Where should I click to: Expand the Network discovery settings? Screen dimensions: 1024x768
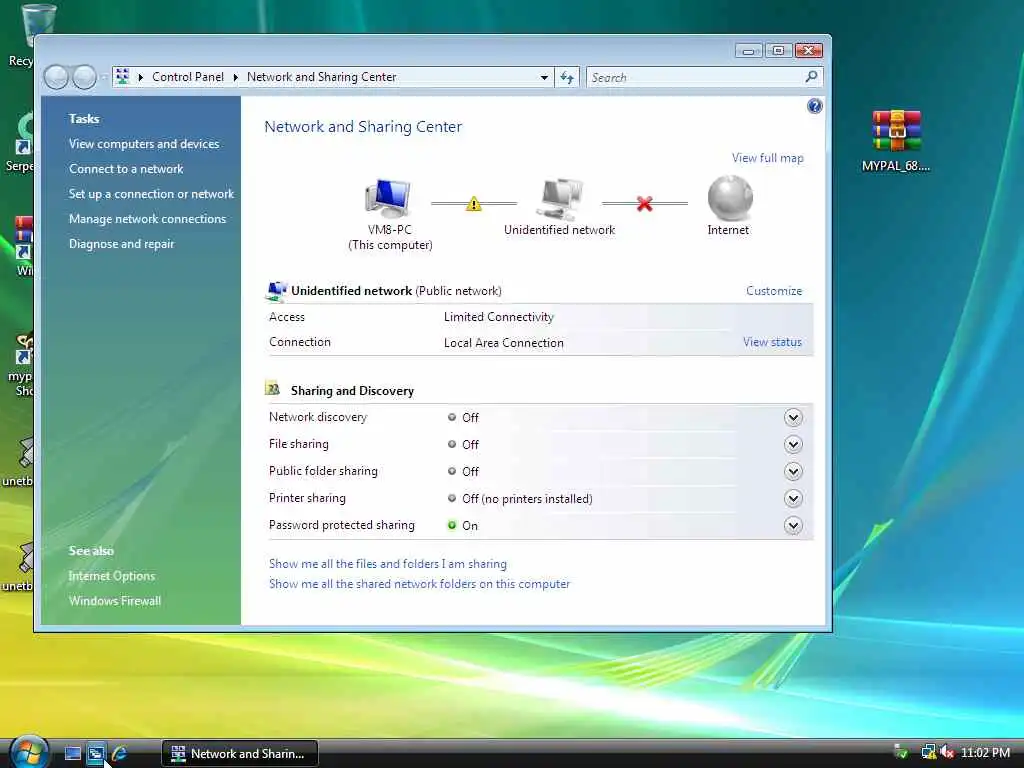[x=793, y=417]
